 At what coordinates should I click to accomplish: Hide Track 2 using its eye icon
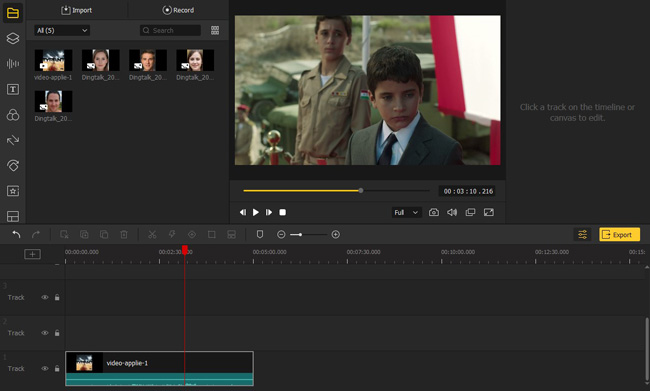(x=45, y=333)
